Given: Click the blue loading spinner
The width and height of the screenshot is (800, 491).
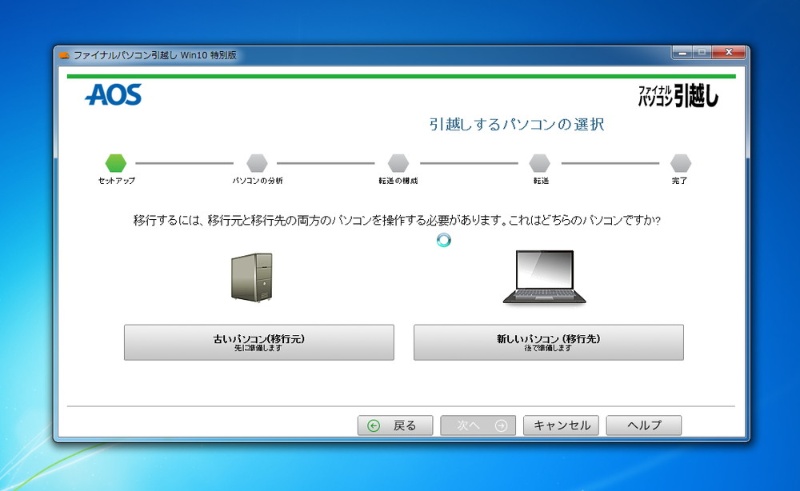Looking at the screenshot, I should pos(444,240).
